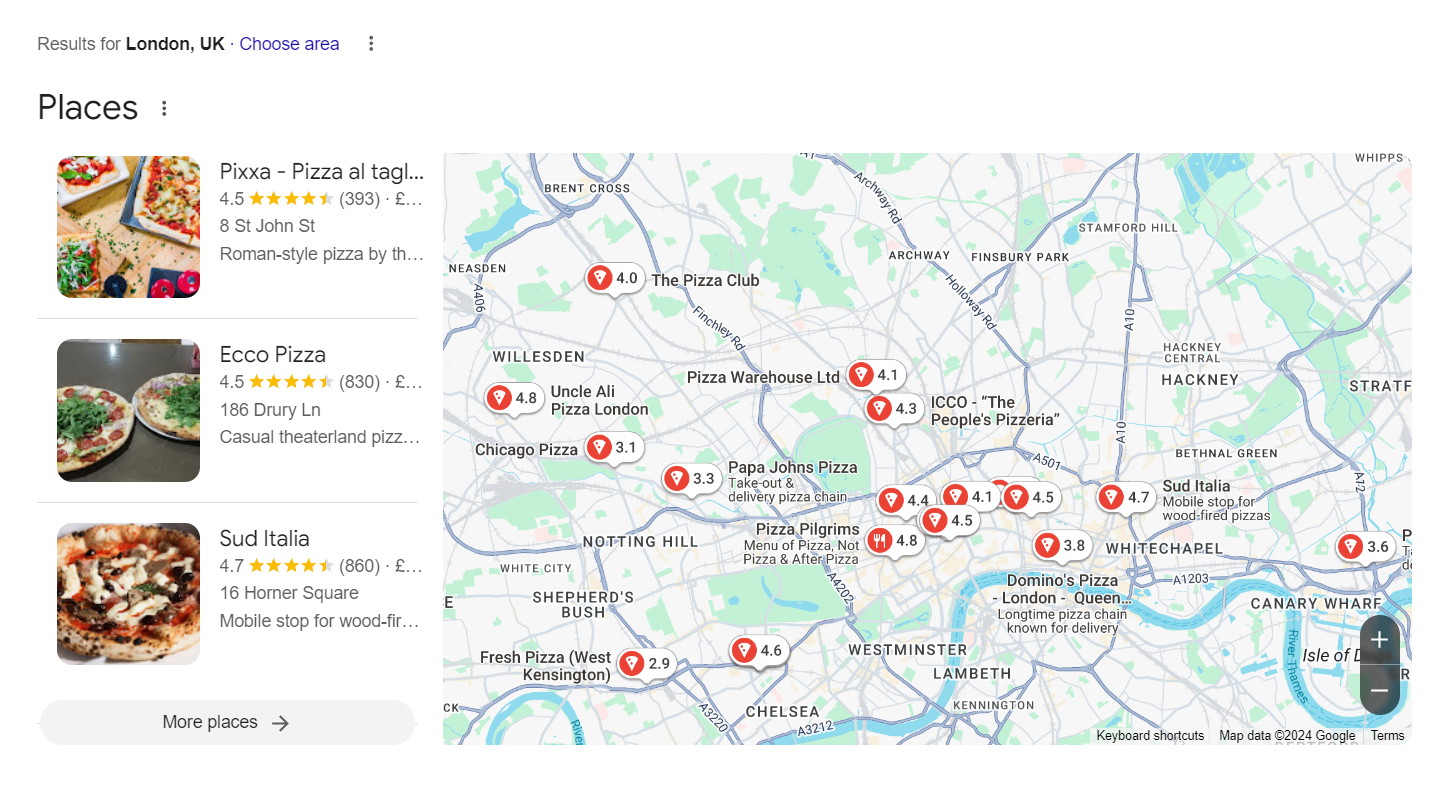Open the Chicago Pizza pin rated 3.1
The width and height of the screenshot is (1449, 792).
(614, 447)
